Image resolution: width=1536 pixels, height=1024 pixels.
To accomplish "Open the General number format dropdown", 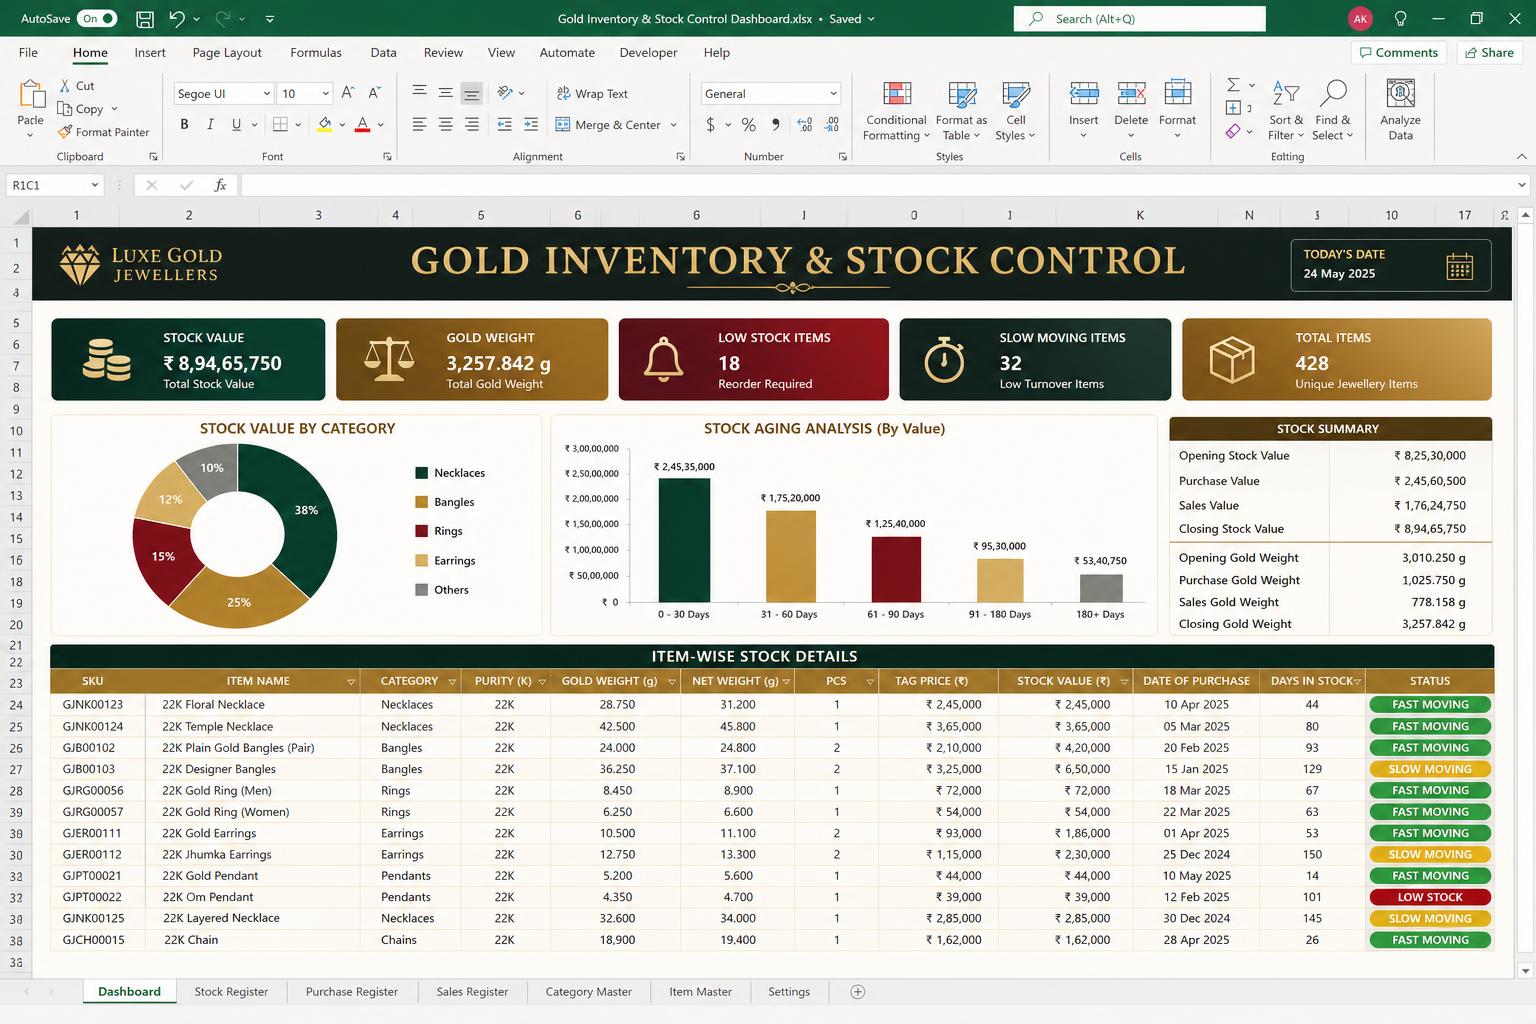I will coord(833,94).
